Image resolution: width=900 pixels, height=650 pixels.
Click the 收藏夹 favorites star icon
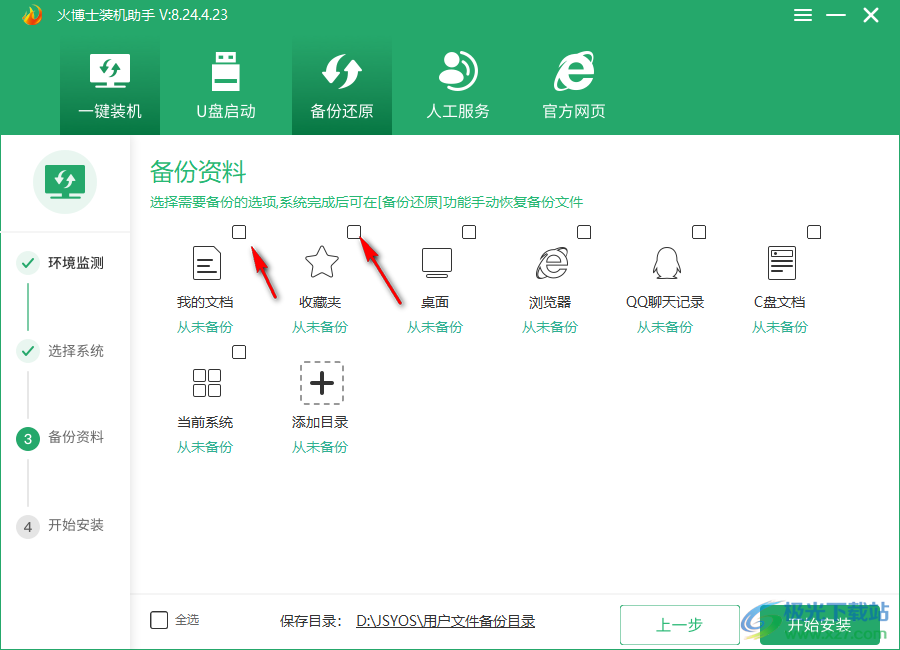coord(321,263)
